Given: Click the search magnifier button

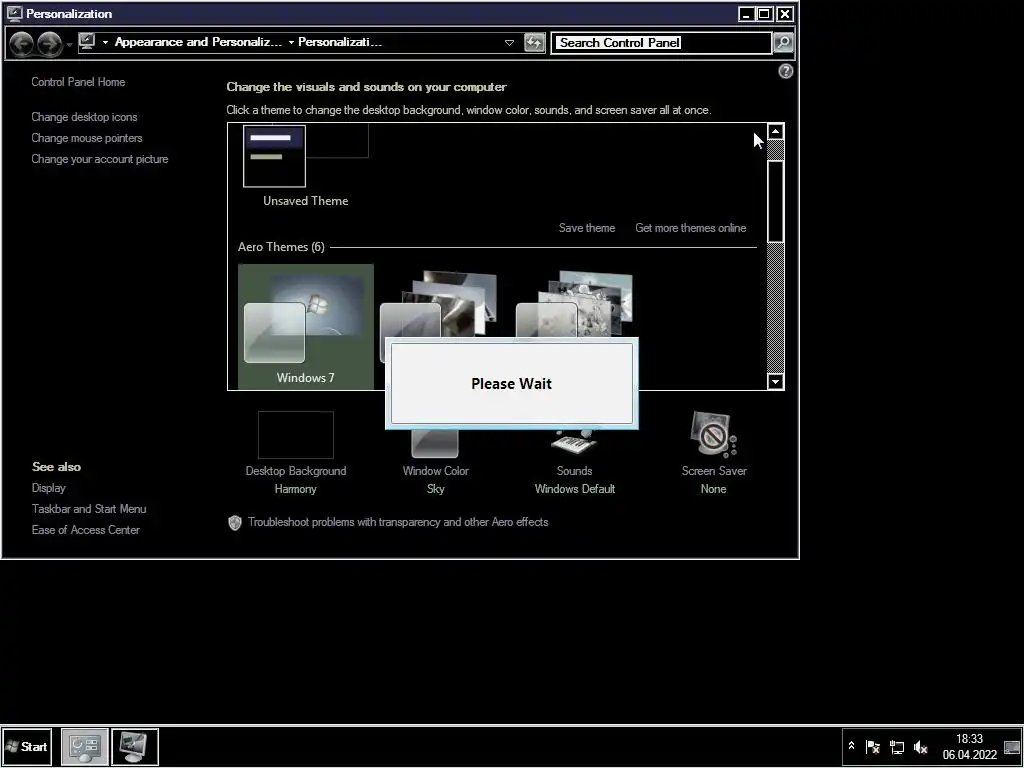Looking at the screenshot, I should tap(783, 43).
